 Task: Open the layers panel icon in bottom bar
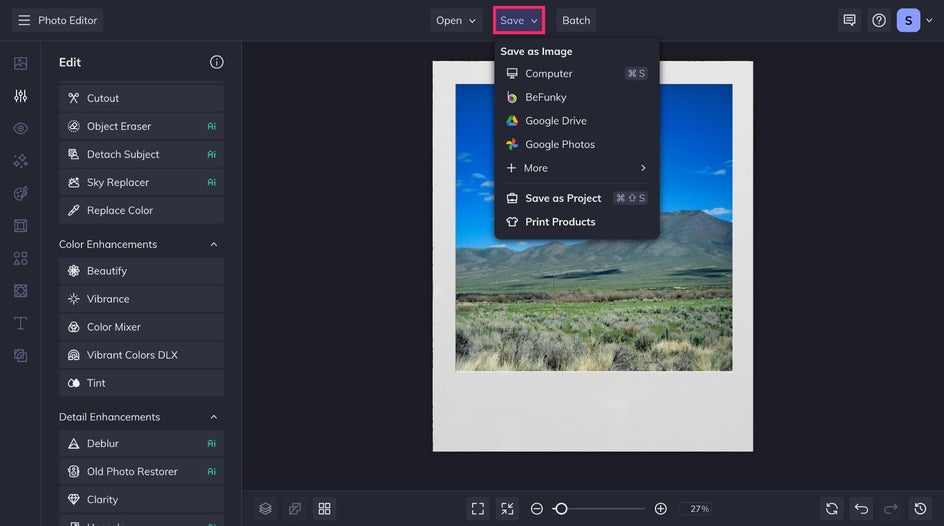pos(266,509)
